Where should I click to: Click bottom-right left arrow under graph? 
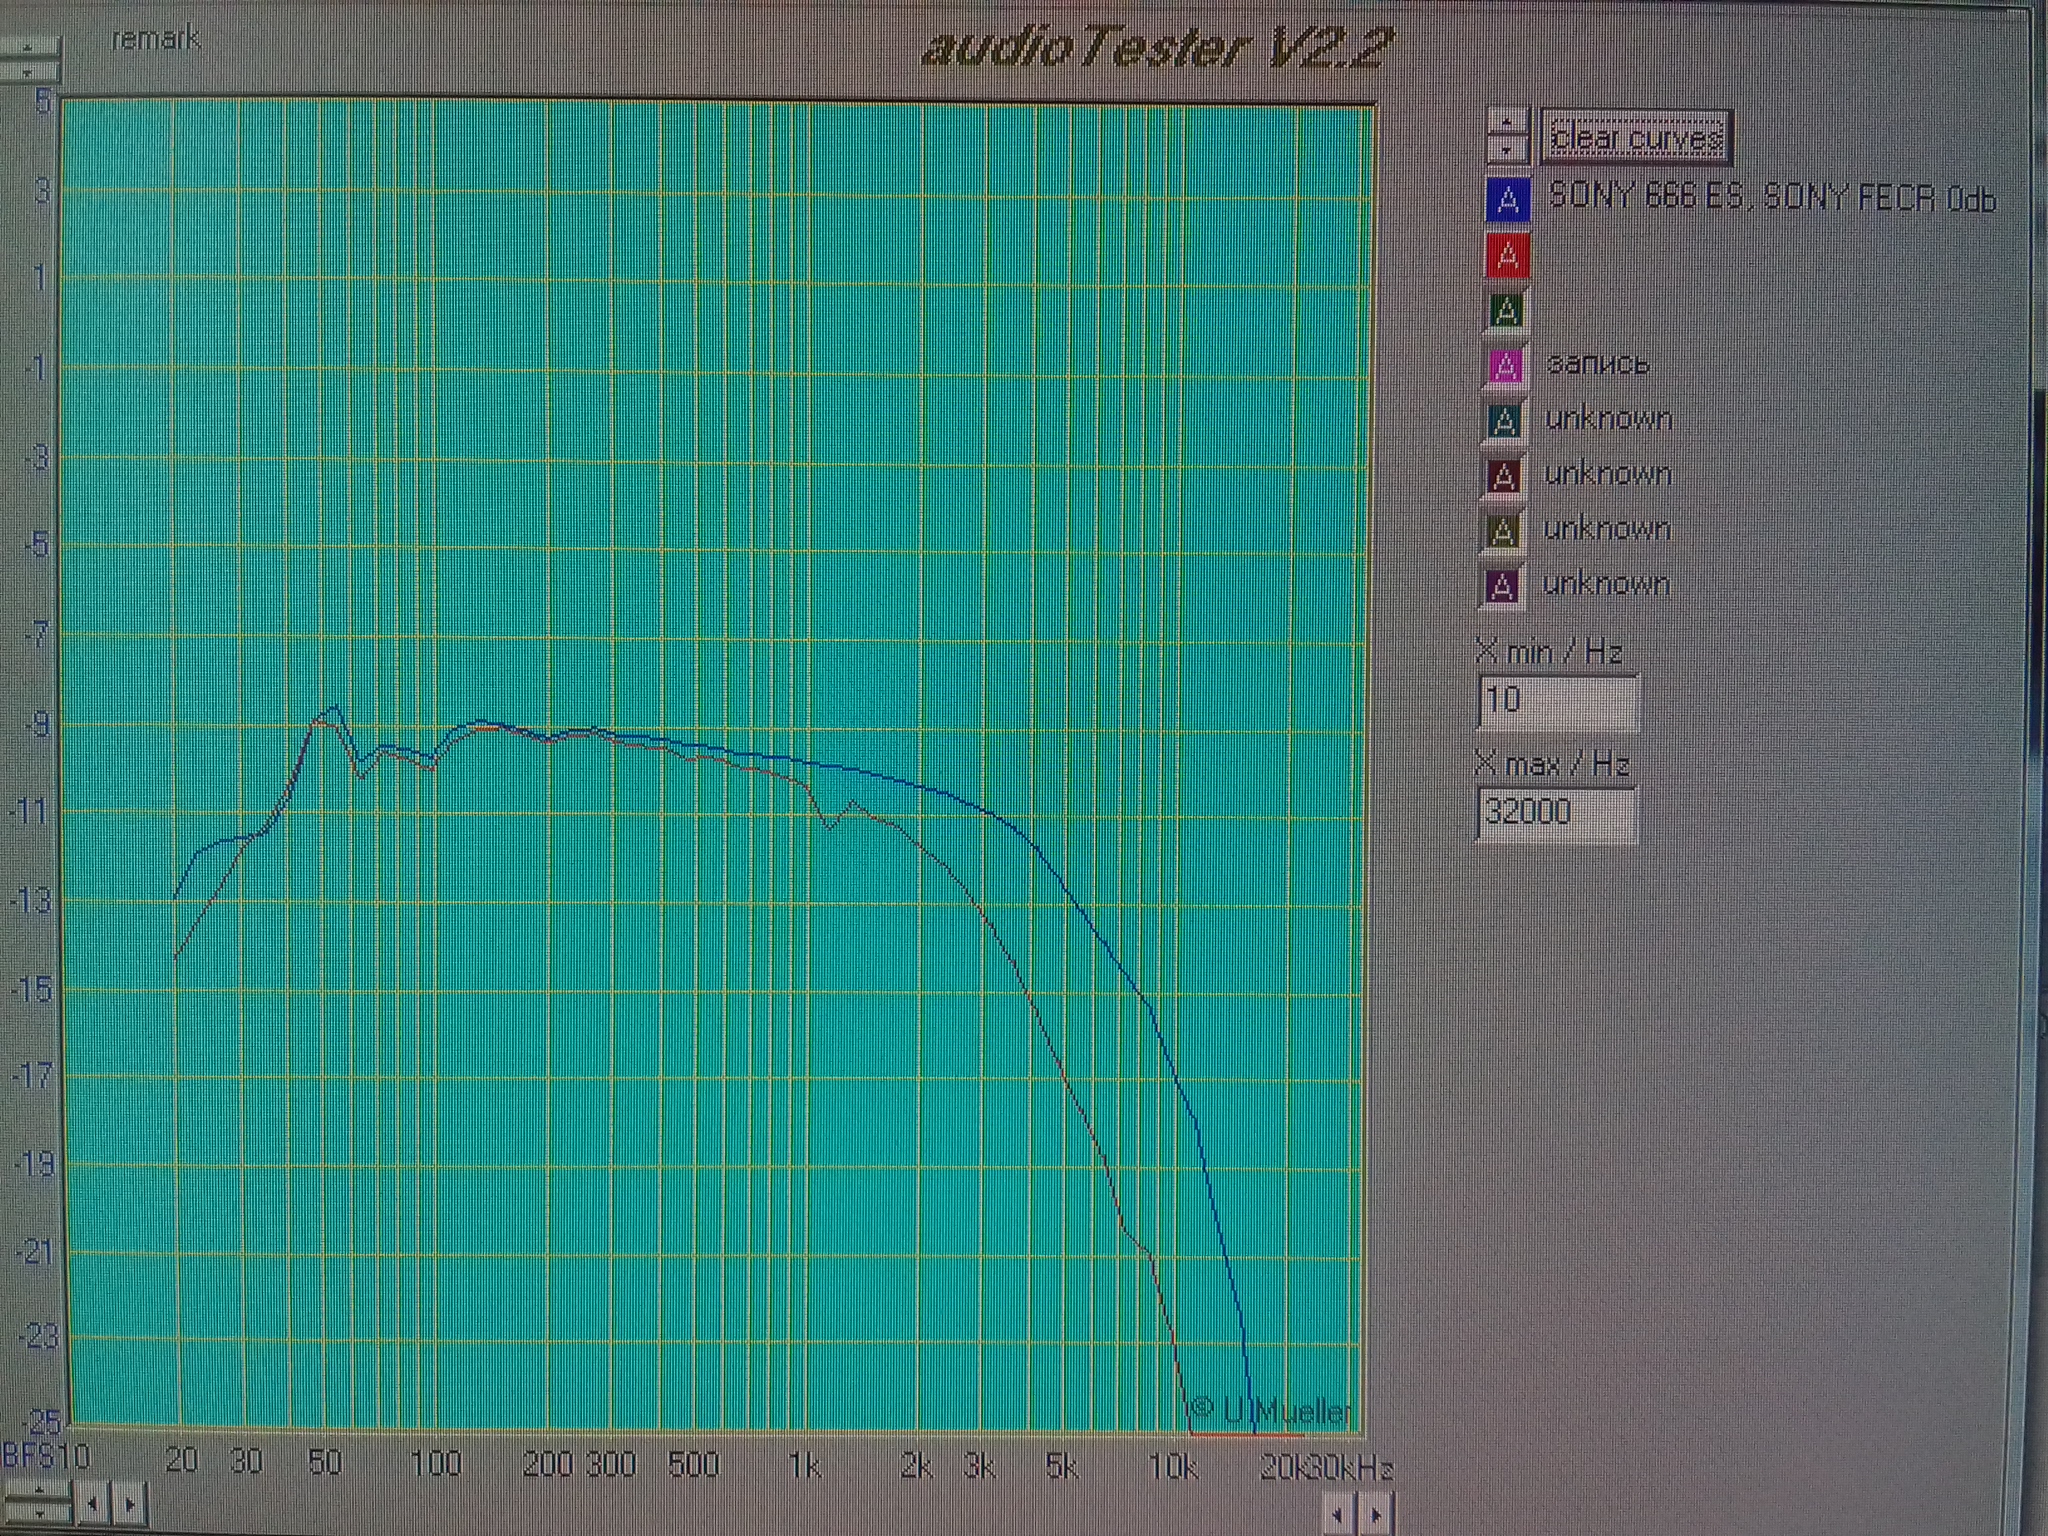pyautogui.click(x=1338, y=1515)
